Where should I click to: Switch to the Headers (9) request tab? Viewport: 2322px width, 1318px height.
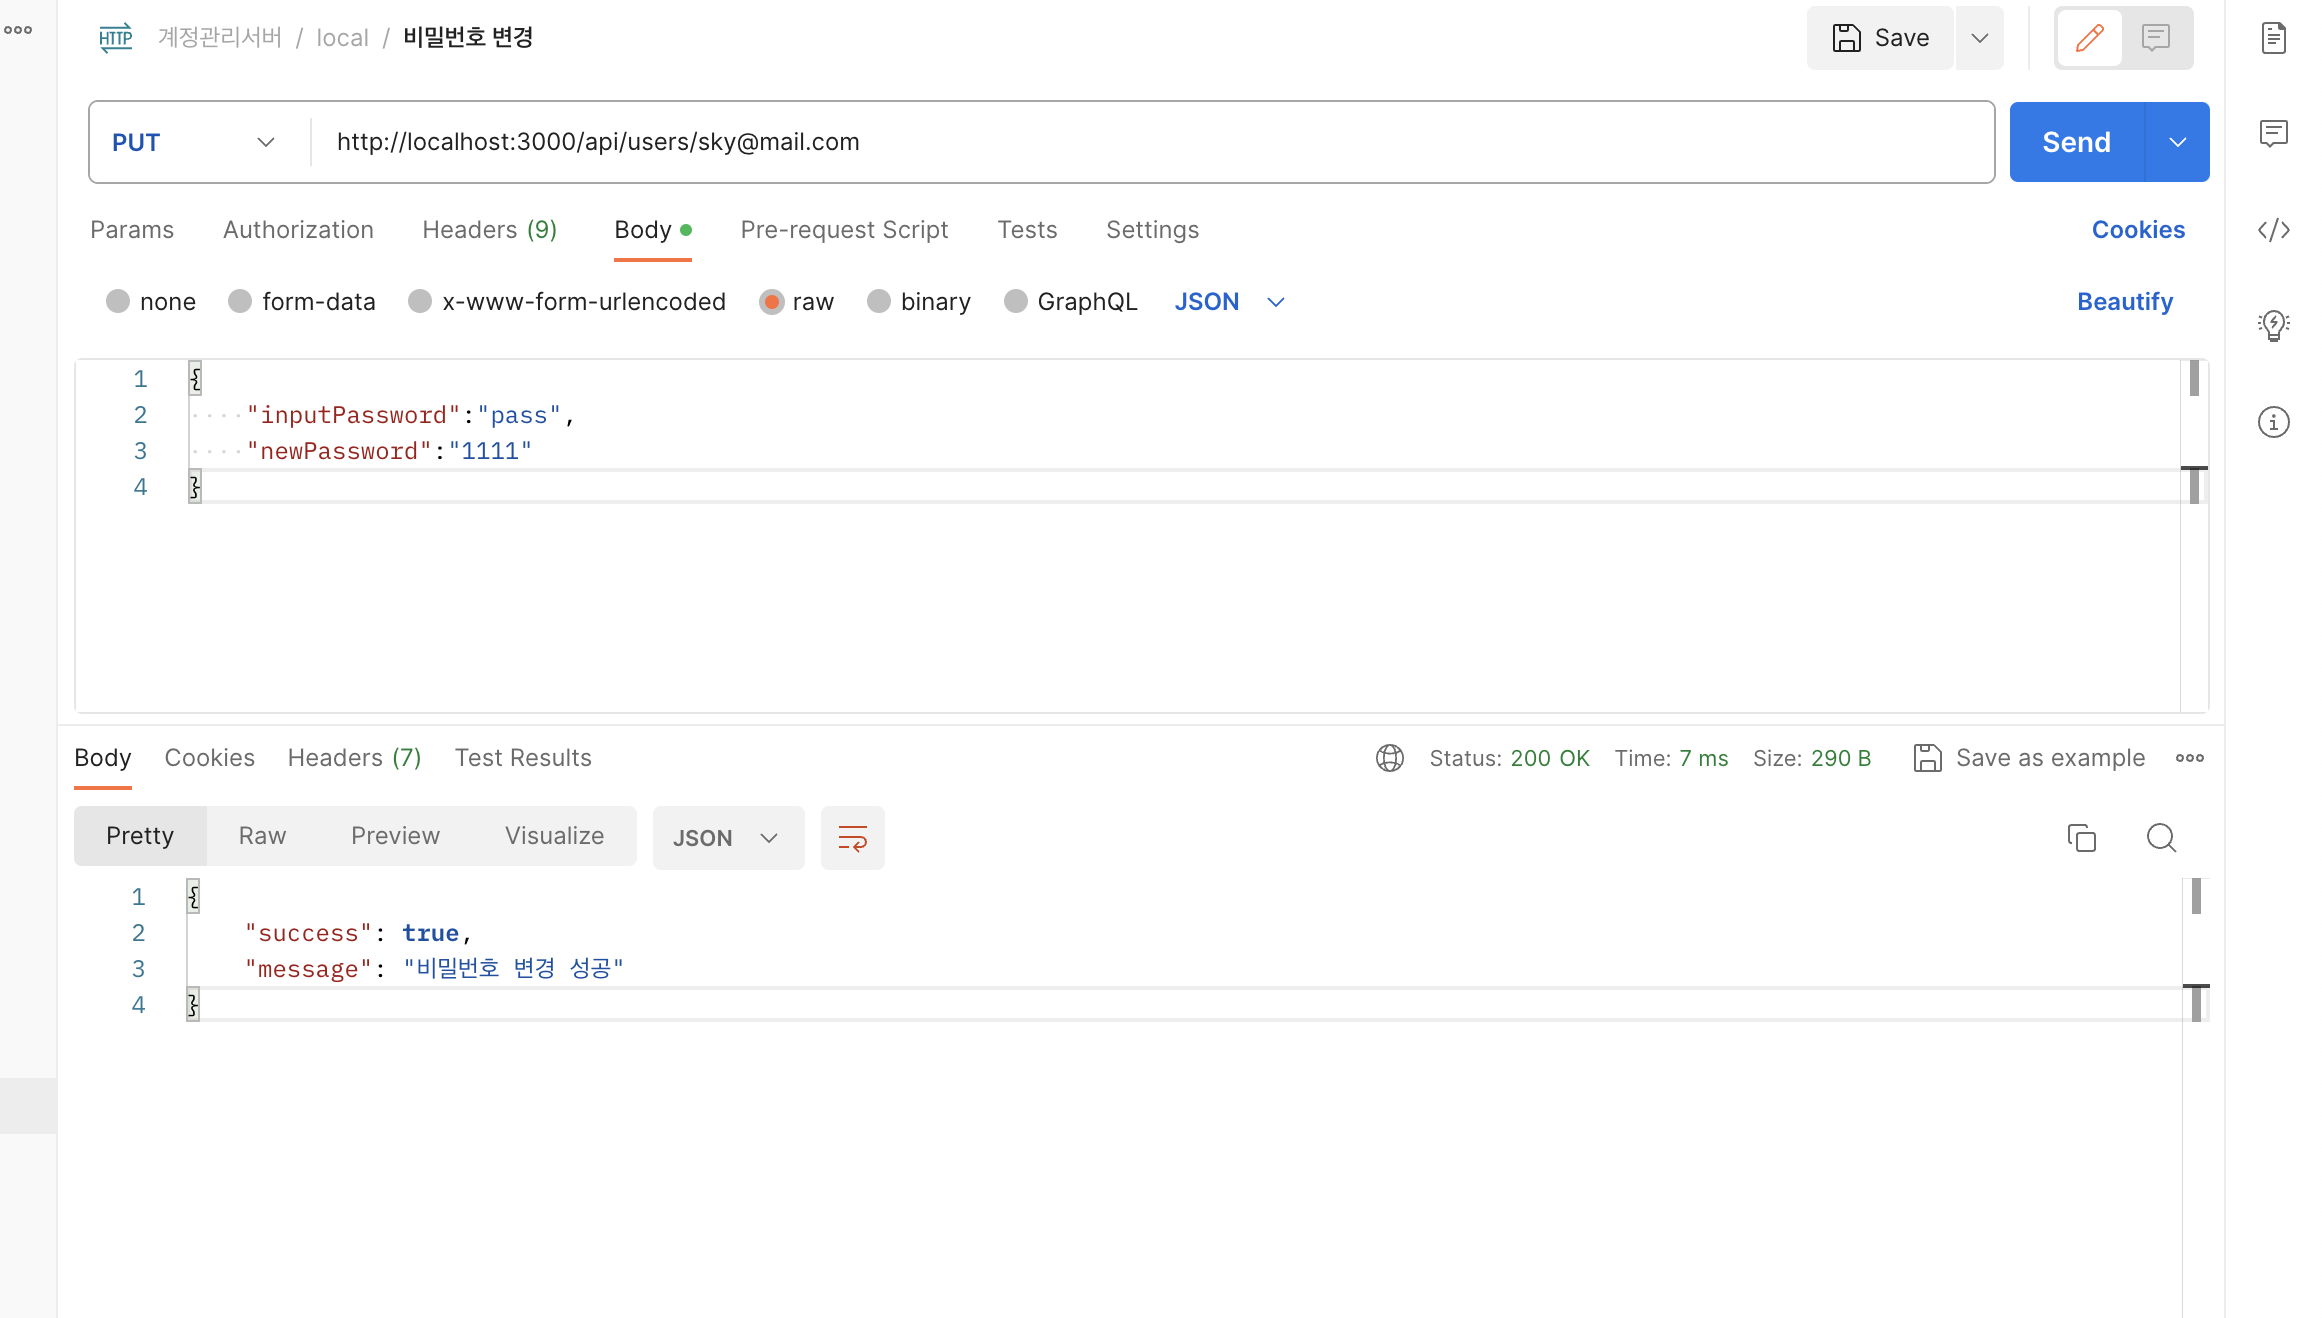(x=489, y=230)
